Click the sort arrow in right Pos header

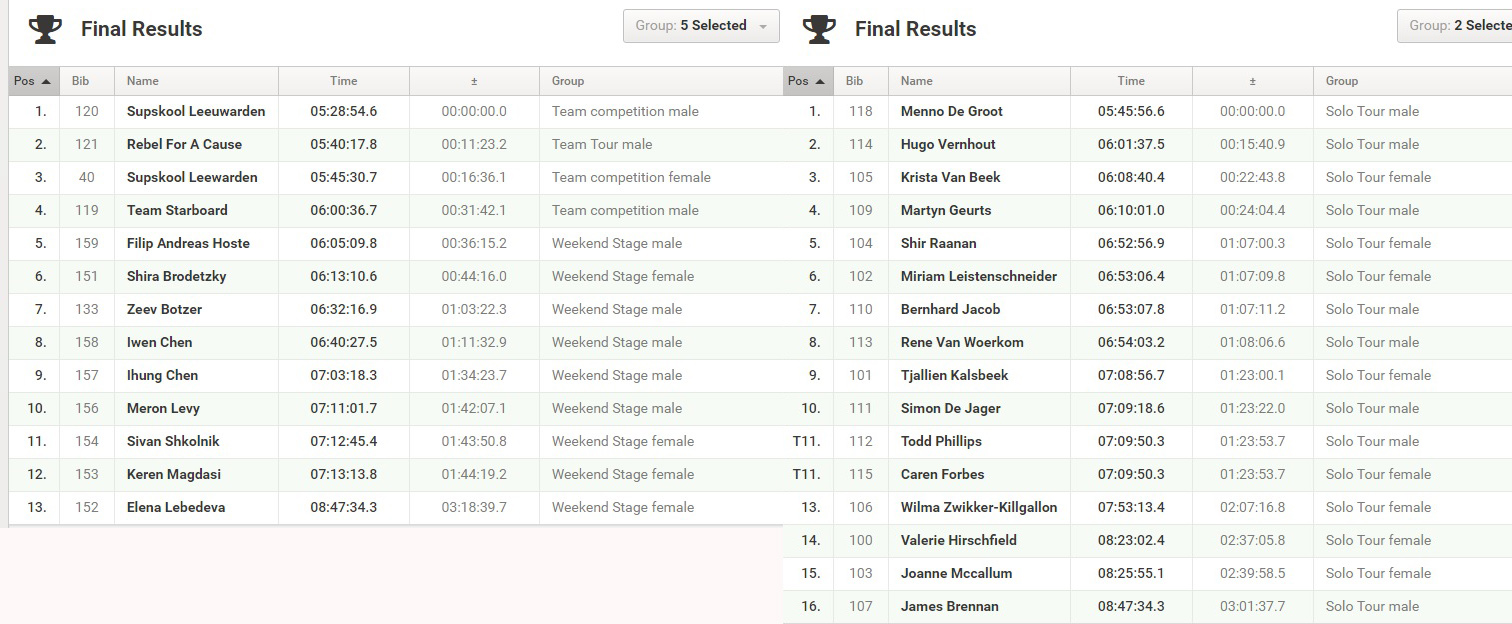point(820,81)
